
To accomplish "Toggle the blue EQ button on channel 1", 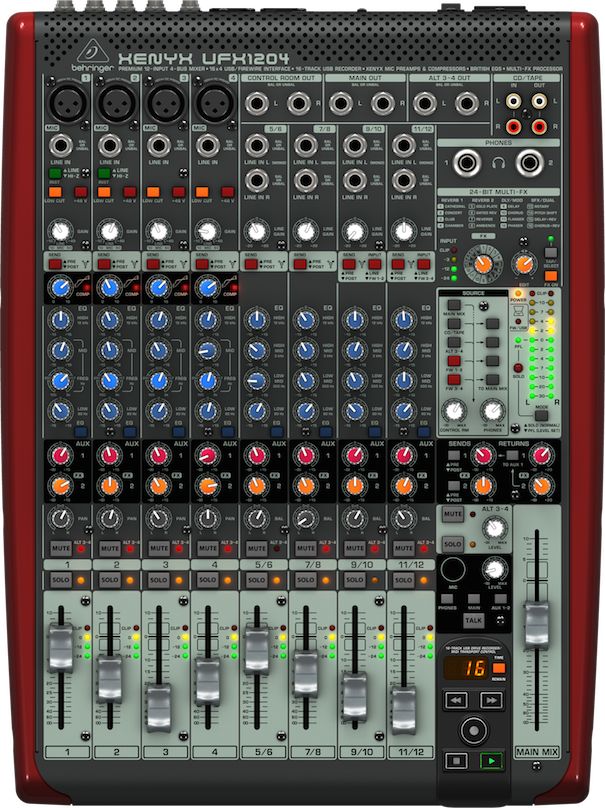I will point(81,432).
